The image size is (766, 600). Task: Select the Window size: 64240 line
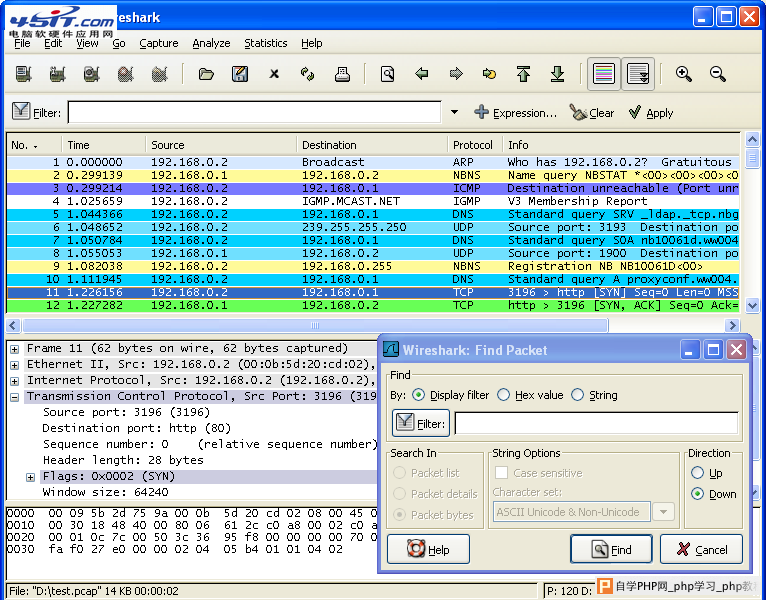[x=106, y=492]
